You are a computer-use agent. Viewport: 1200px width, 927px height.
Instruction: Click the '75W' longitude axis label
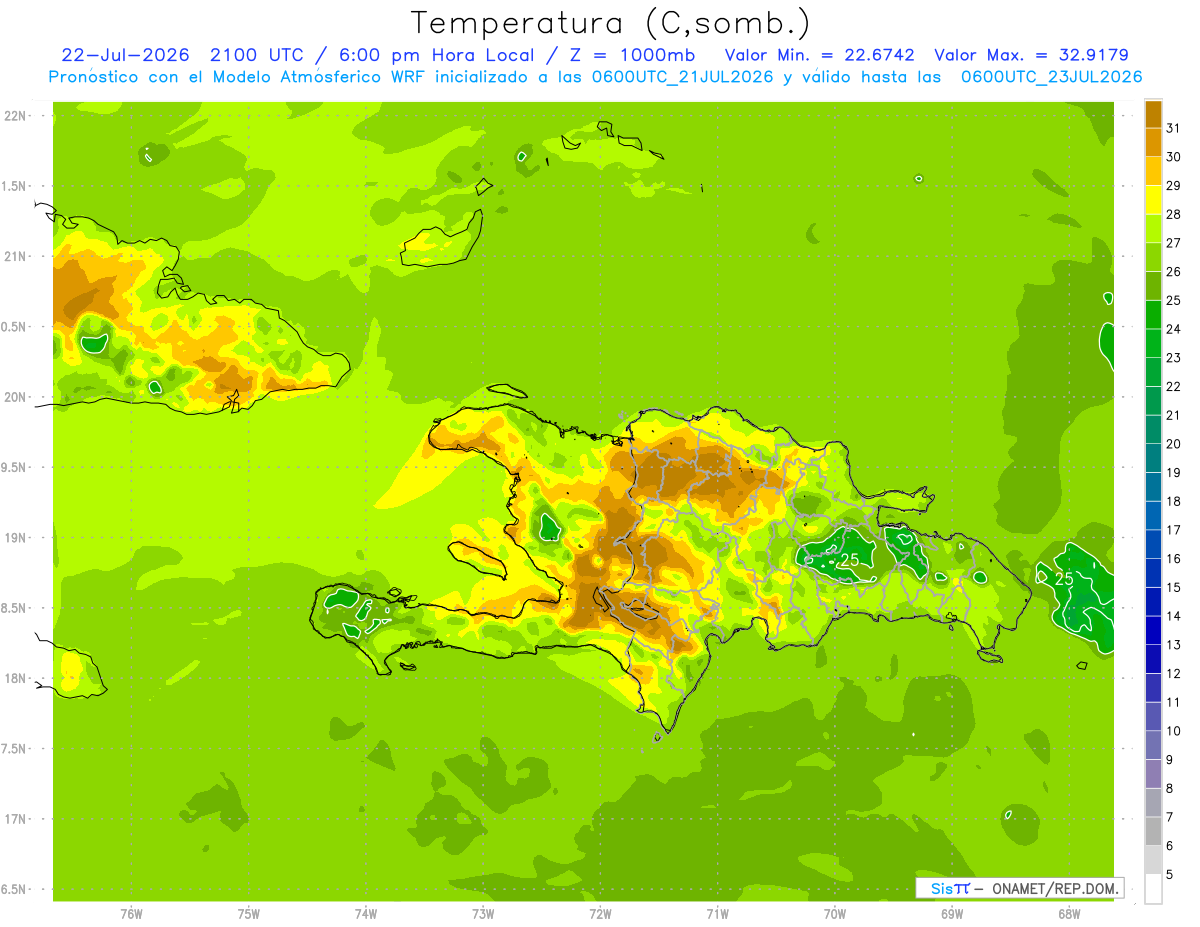click(249, 913)
